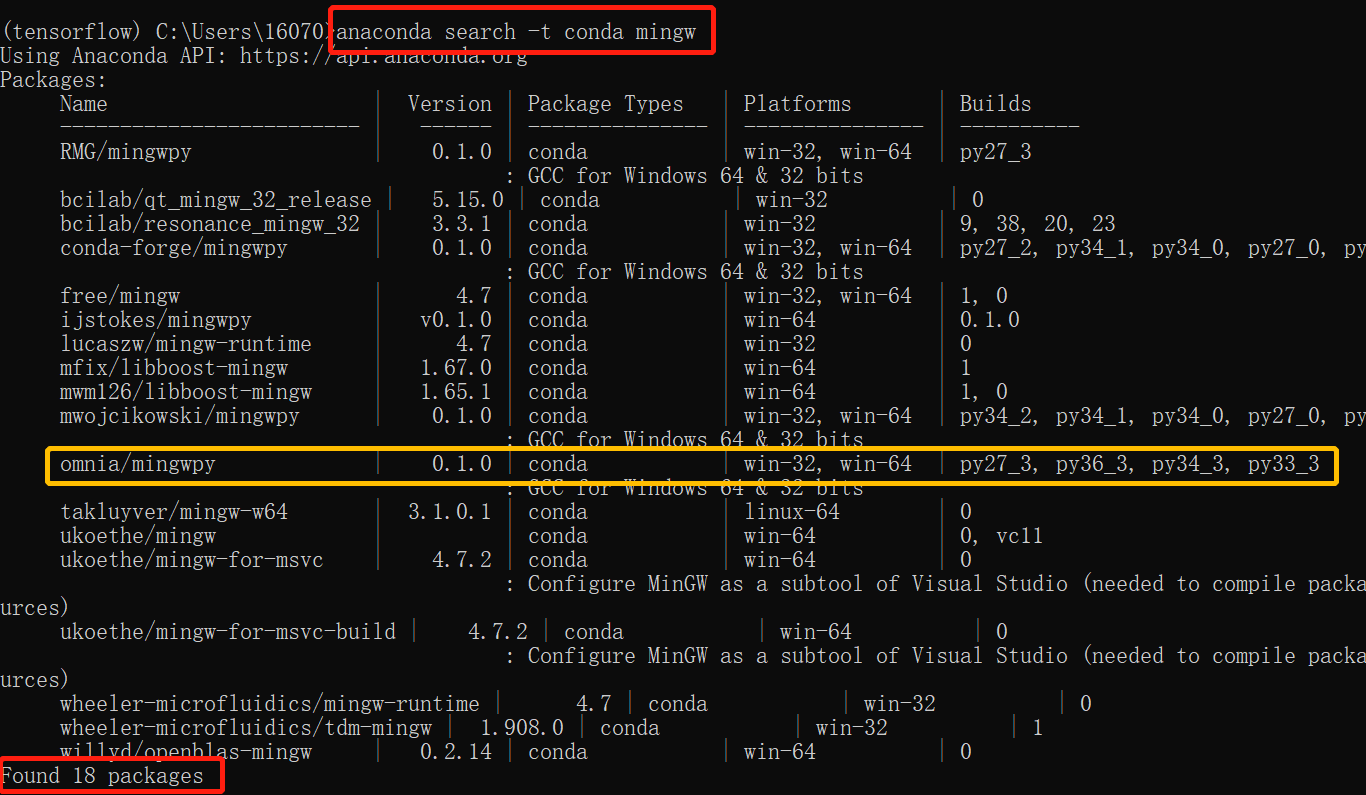Click the 'ukoethe/mingw-for-msvc-build' package name

pyautogui.click(x=228, y=632)
